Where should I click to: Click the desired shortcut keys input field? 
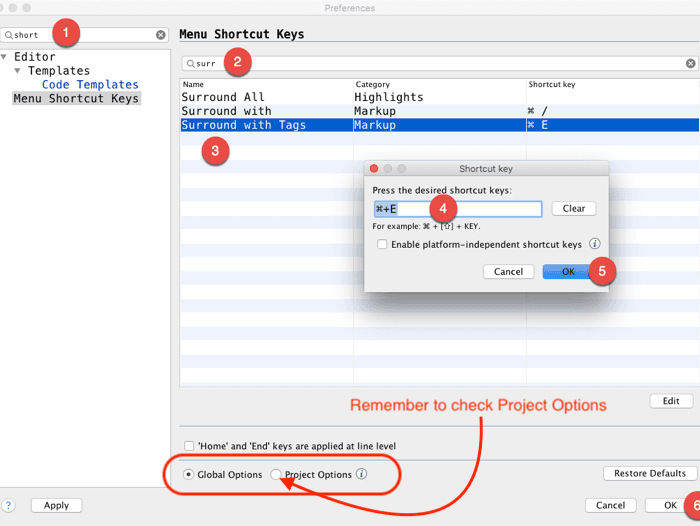(480, 209)
